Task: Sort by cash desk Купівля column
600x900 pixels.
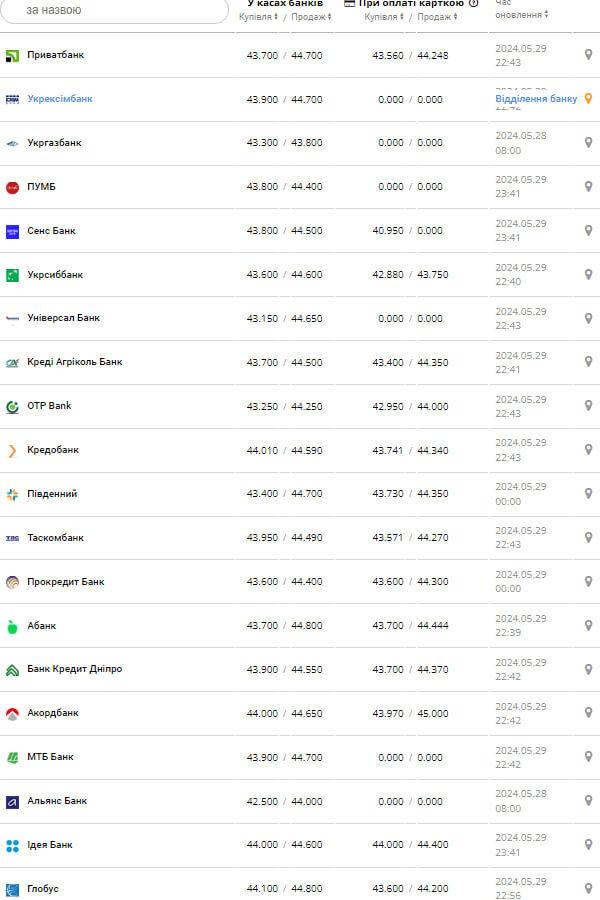Action: pyautogui.click(x=258, y=17)
